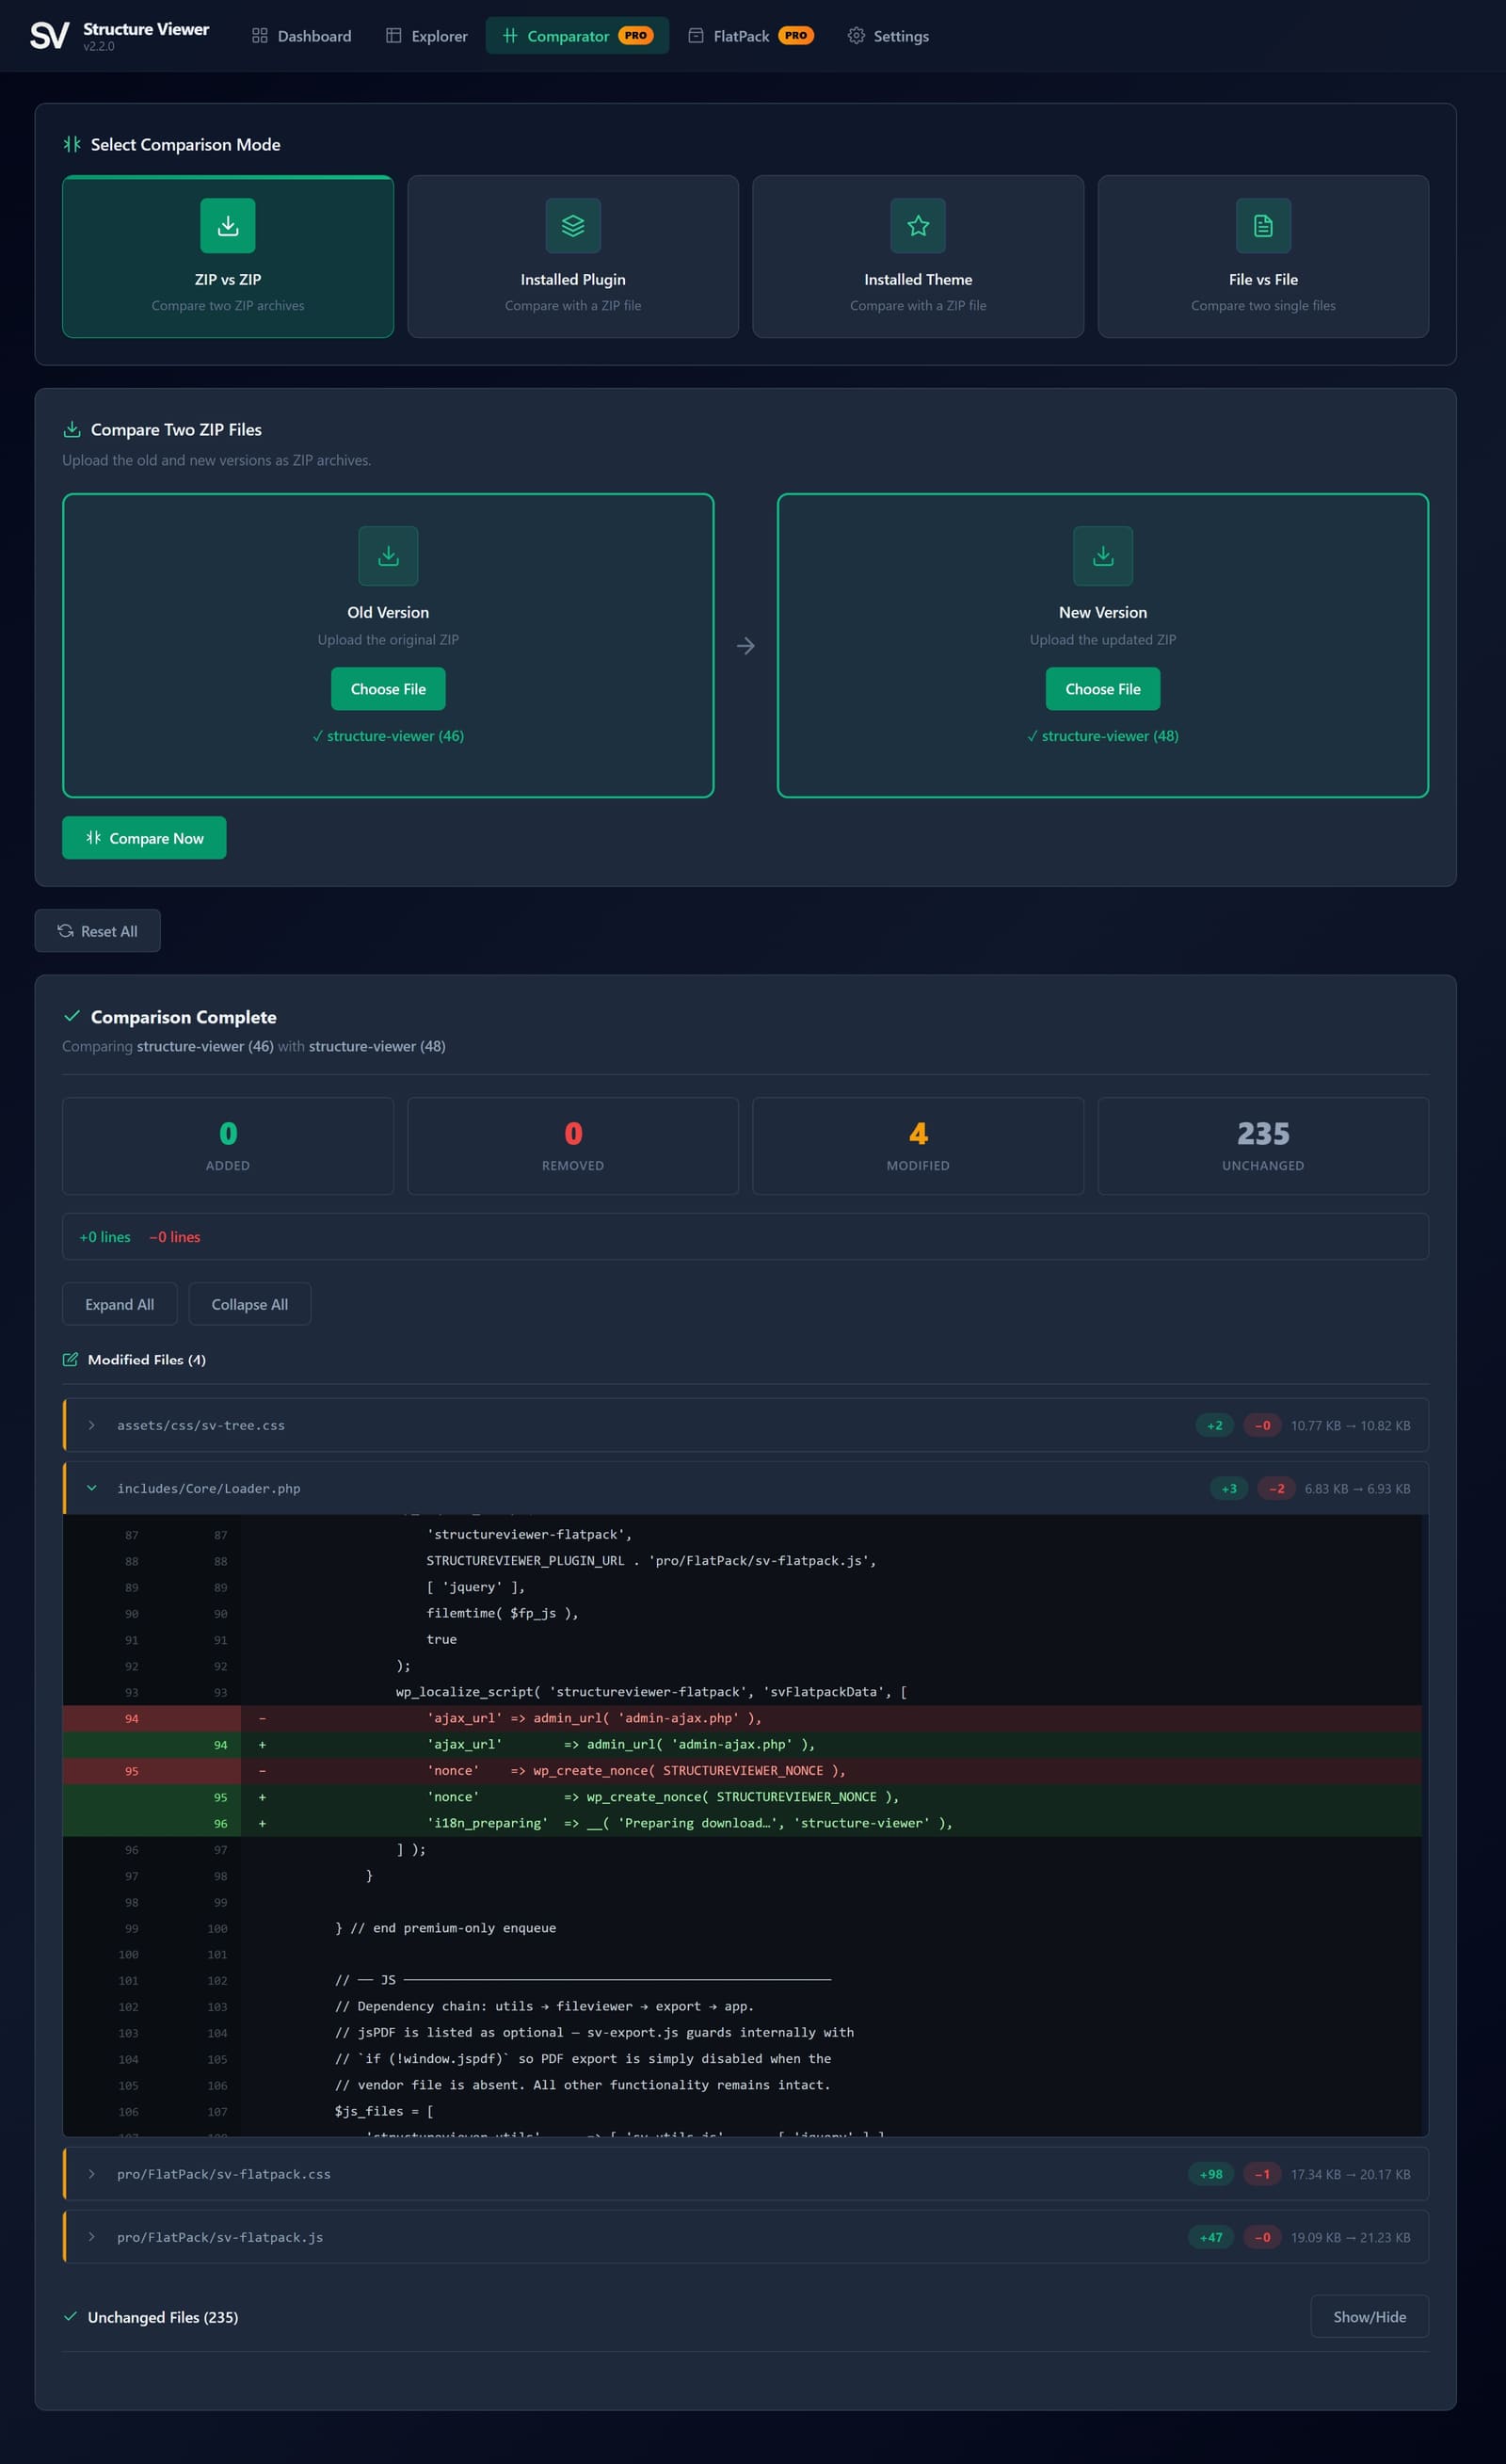
Task: Click the Settings gear icon
Action: tap(856, 36)
